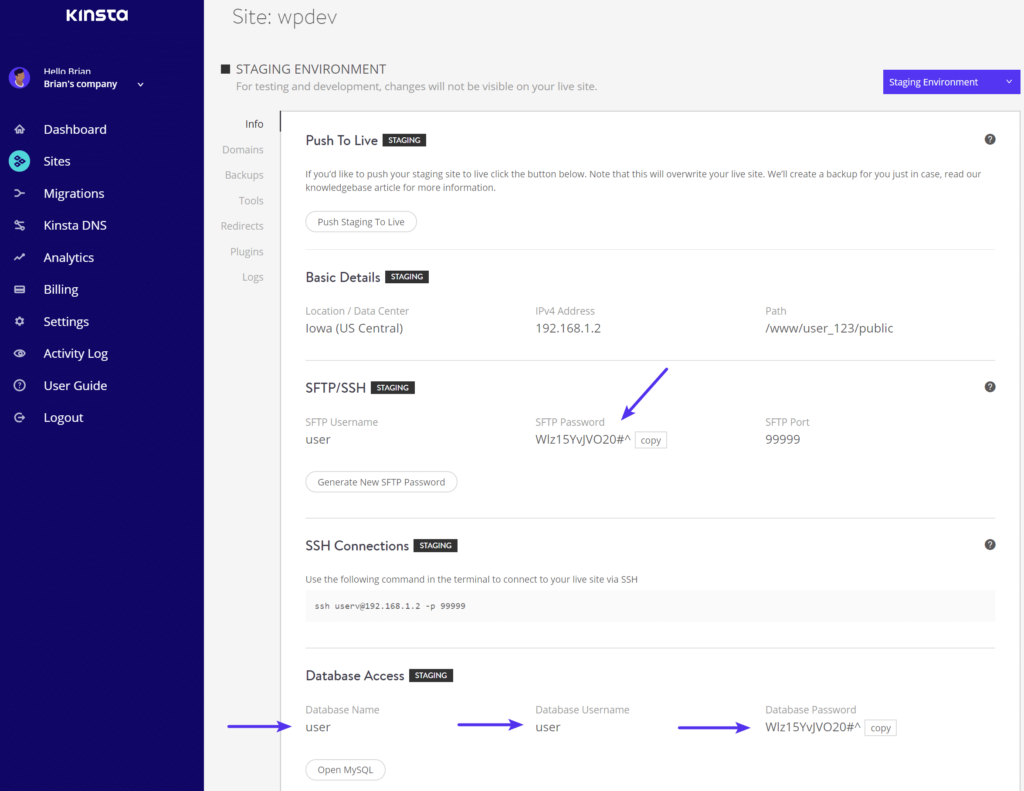Switch to the Domains tab
This screenshot has width=1024, height=791.
click(x=243, y=149)
